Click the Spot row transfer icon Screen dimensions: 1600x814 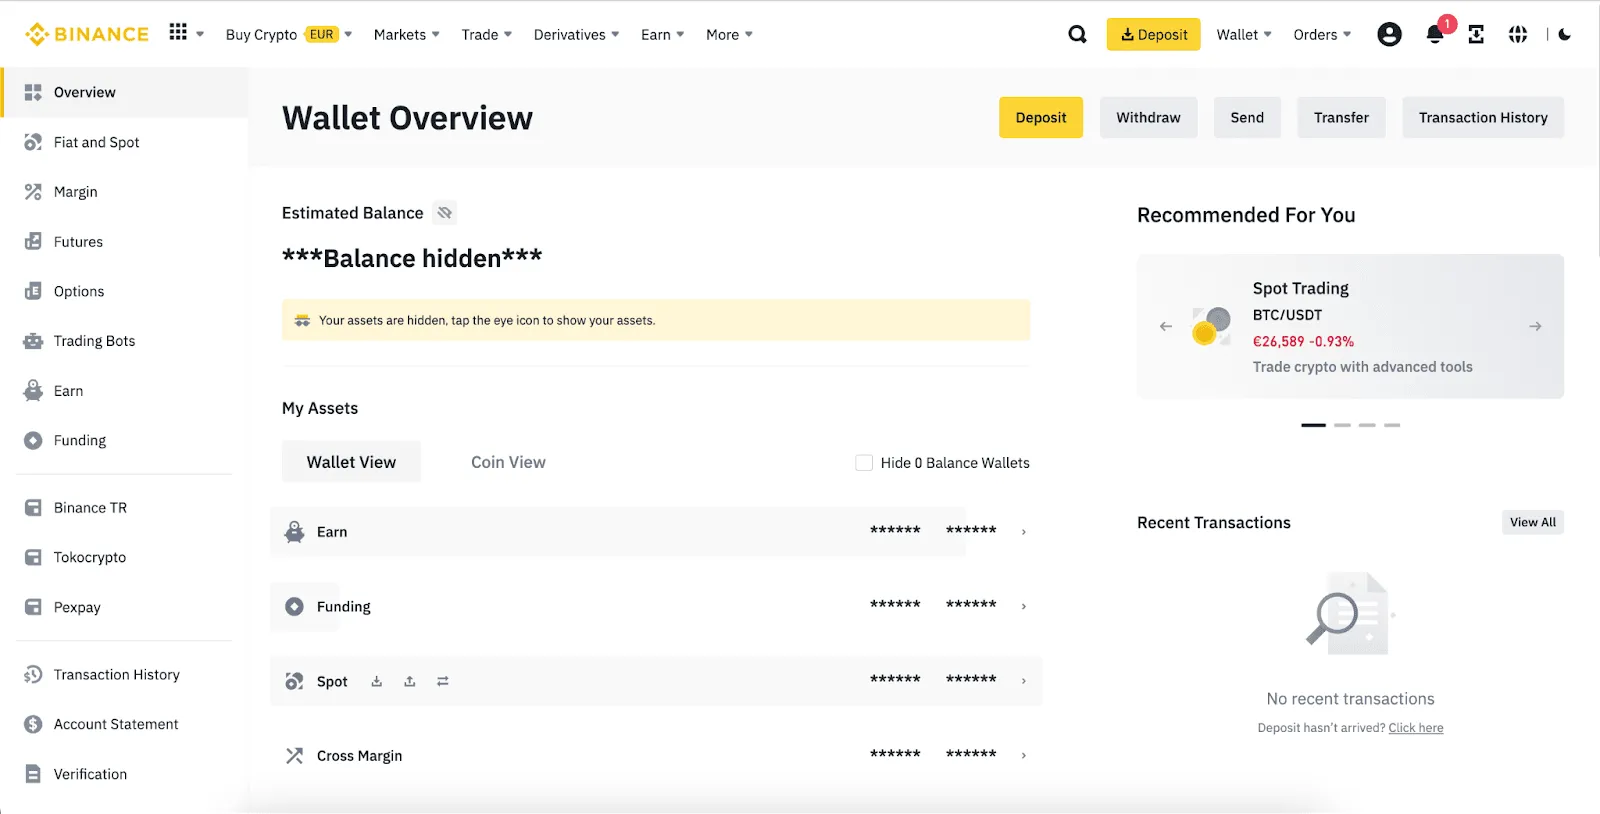(x=443, y=682)
